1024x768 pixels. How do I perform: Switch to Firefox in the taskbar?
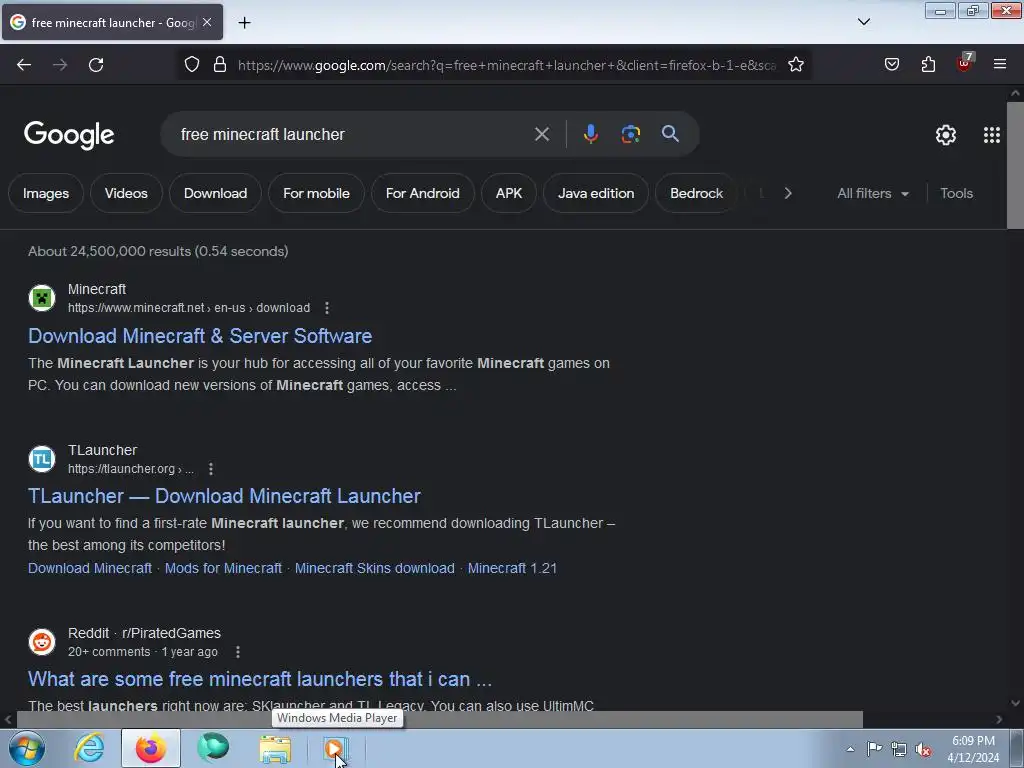pyautogui.click(x=151, y=748)
